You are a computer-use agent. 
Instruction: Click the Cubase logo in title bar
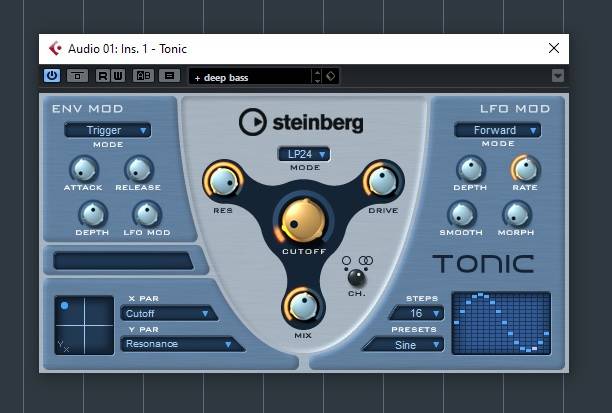point(55,48)
